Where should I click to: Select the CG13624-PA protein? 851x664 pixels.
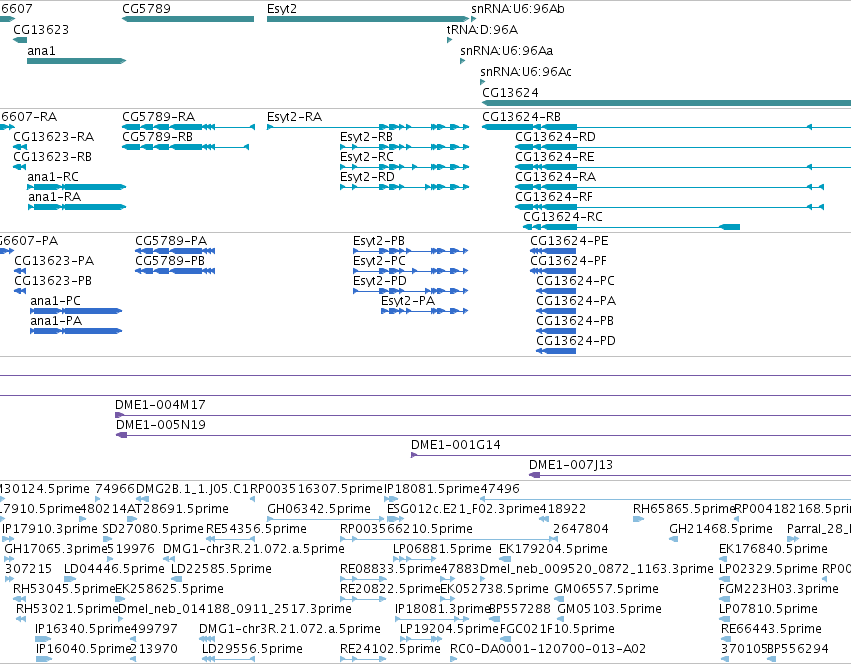tap(556, 311)
